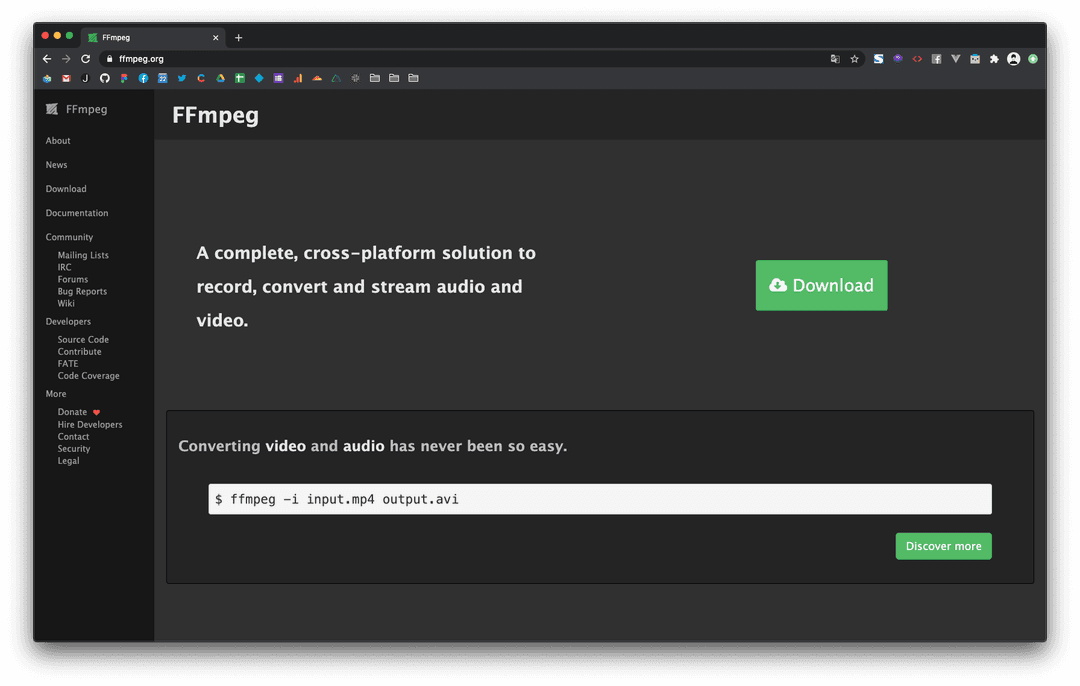Open the Figma bookmark icon
Image resolution: width=1080 pixels, height=686 pixels.
click(x=121, y=78)
